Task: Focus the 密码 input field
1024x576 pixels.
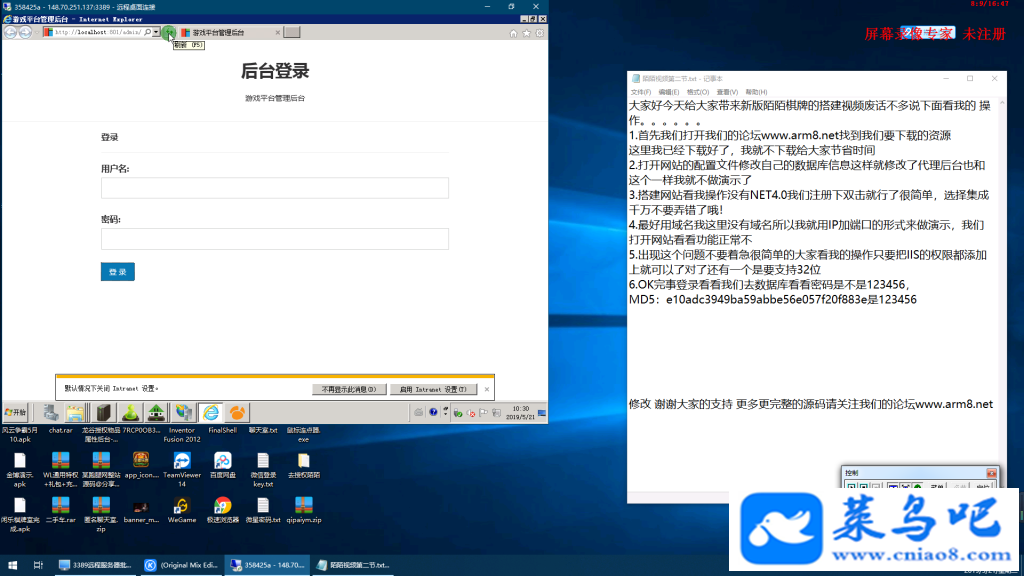Action: pos(275,239)
